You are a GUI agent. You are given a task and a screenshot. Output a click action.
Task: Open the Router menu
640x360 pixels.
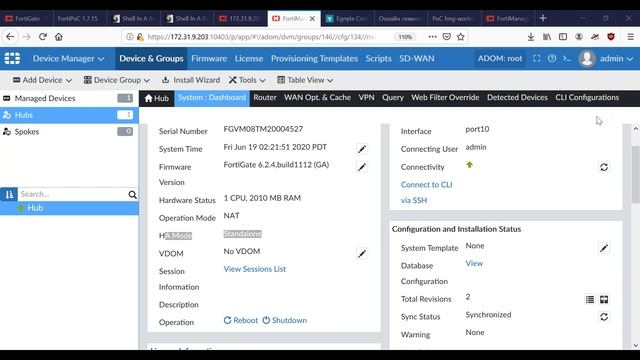point(264,98)
